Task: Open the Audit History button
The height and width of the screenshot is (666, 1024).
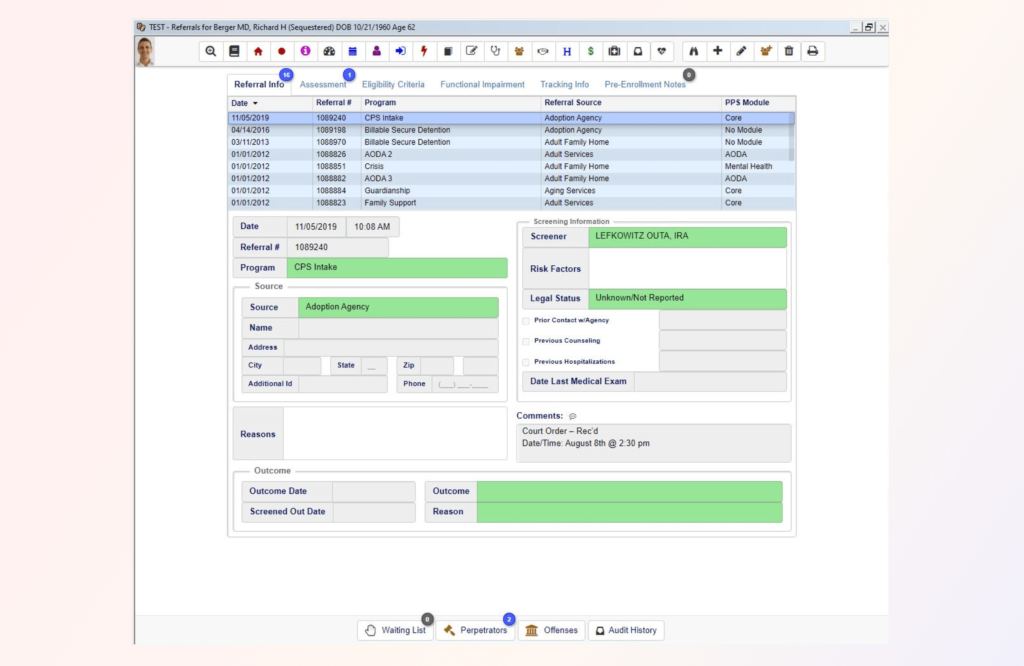Action: pyautogui.click(x=626, y=630)
